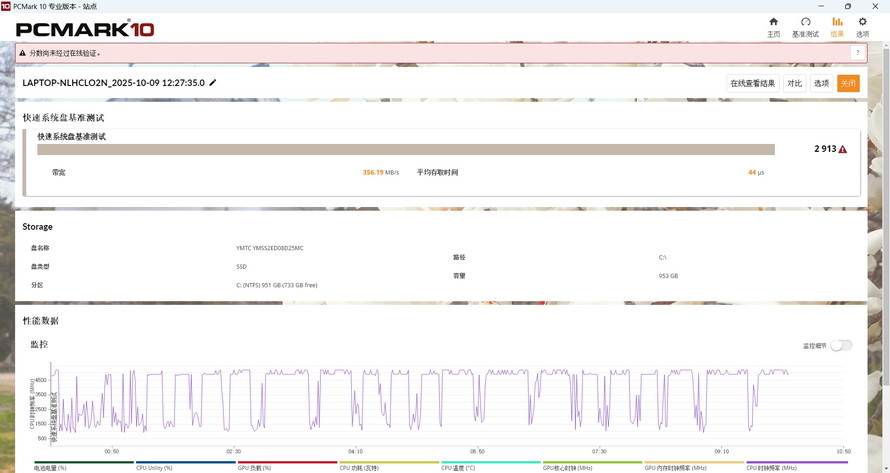Click the question mark help button on warning banner

click(857, 53)
